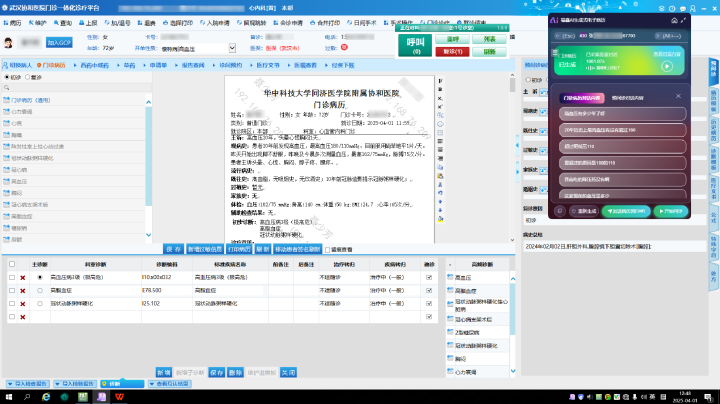Click the shrink icon in AI assistant panel

tap(683, 20)
